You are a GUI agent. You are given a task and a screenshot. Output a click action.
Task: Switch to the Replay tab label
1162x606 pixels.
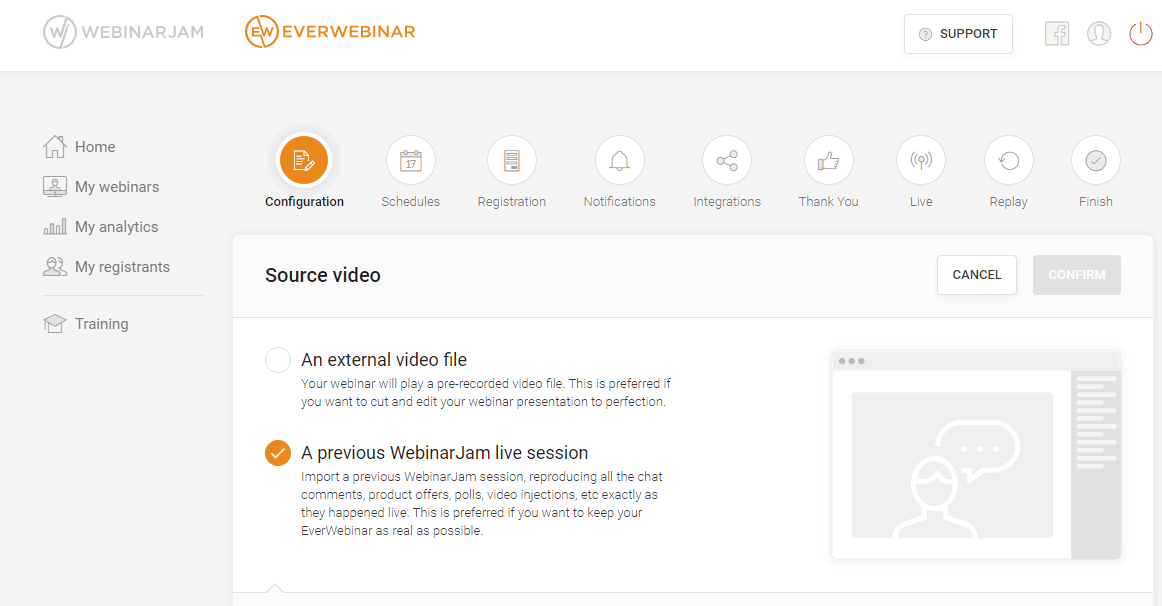tap(1009, 202)
